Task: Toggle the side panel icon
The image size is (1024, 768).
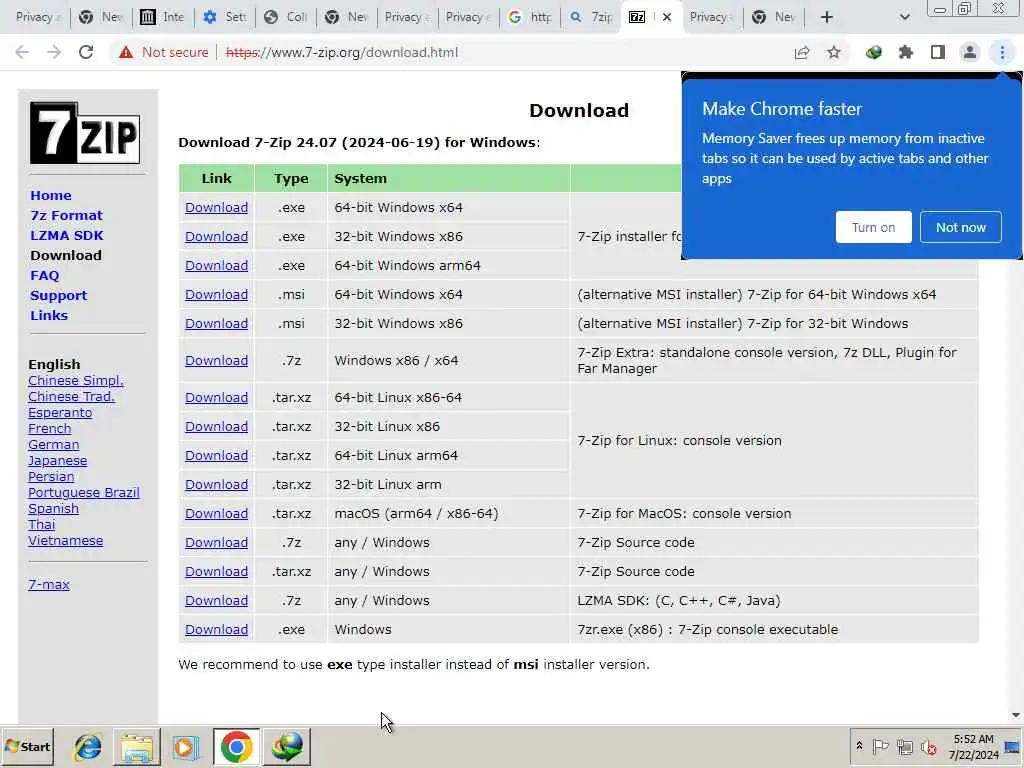Action: [938, 52]
